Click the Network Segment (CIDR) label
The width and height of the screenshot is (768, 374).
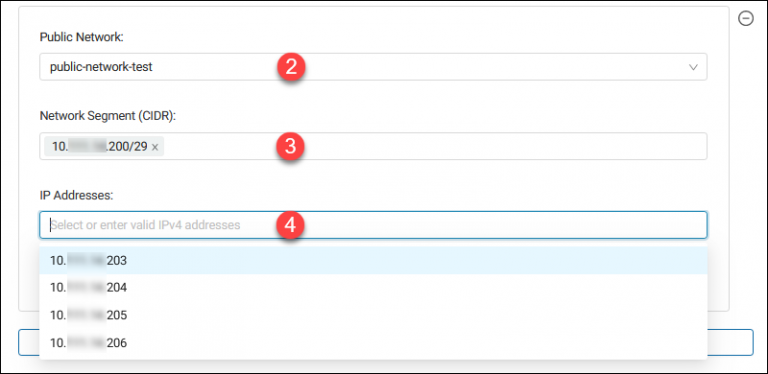[x=106, y=117]
